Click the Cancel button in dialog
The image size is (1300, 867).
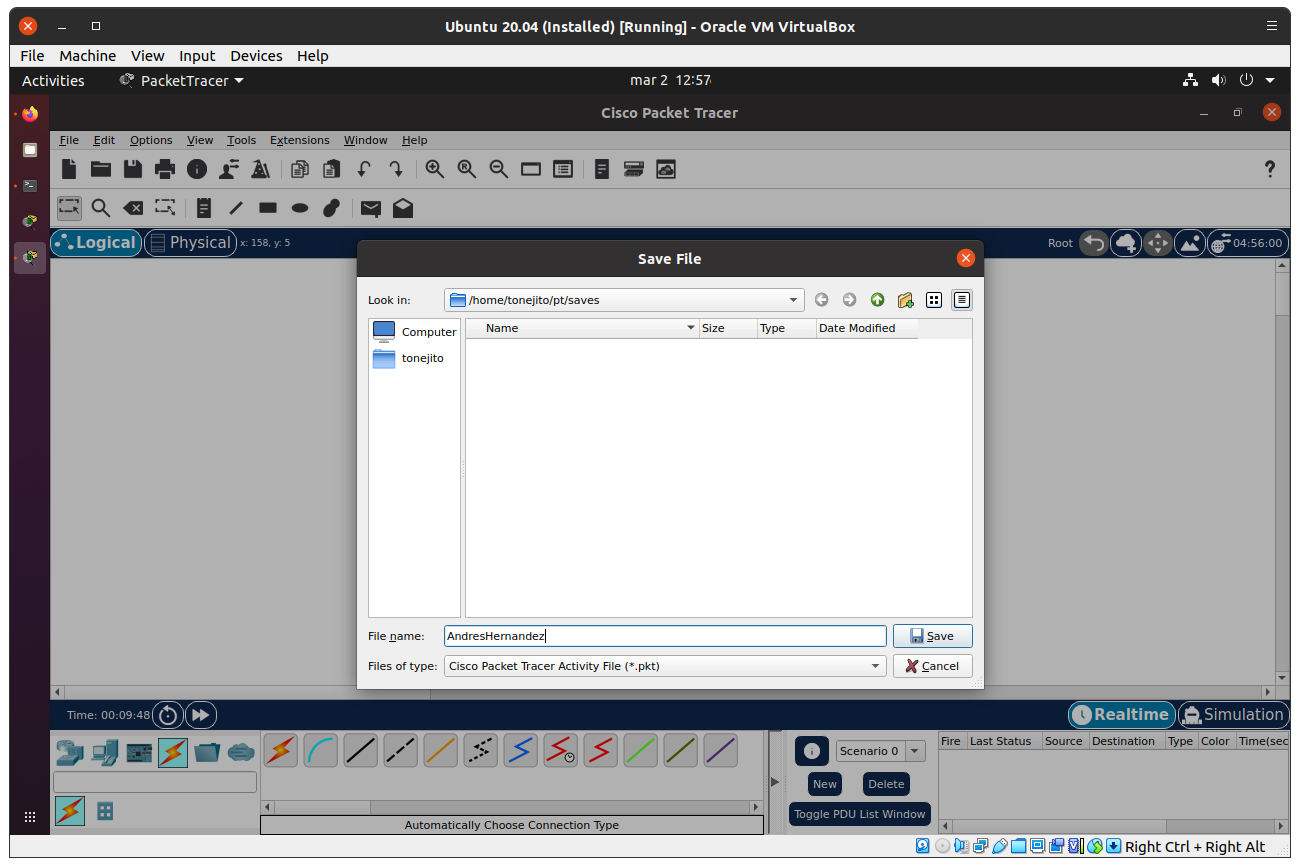click(932, 666)
